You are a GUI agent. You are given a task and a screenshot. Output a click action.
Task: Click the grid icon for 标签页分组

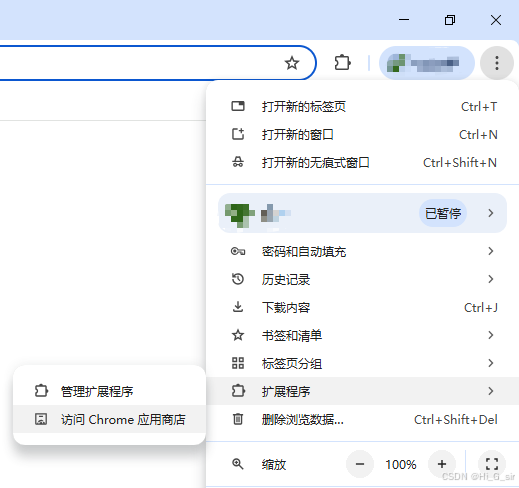coord(238,363)
